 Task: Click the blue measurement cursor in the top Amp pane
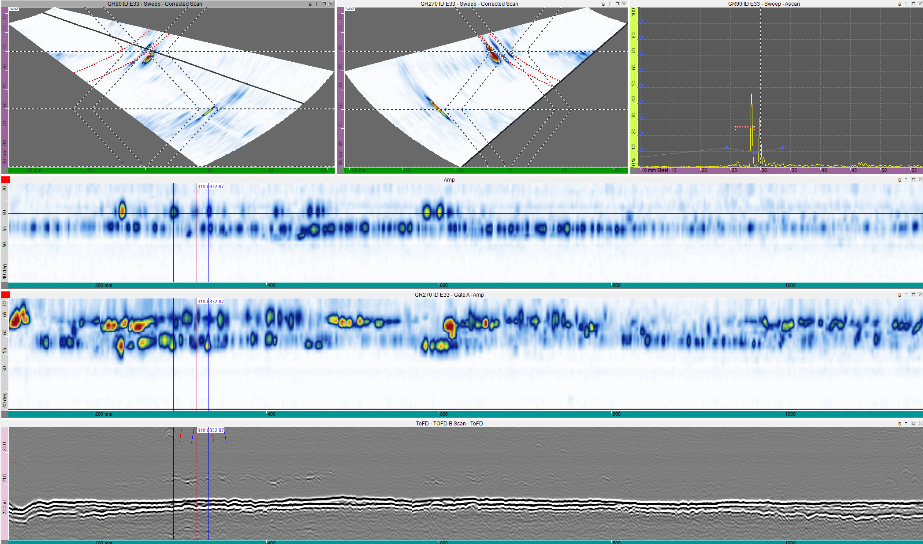208,235
